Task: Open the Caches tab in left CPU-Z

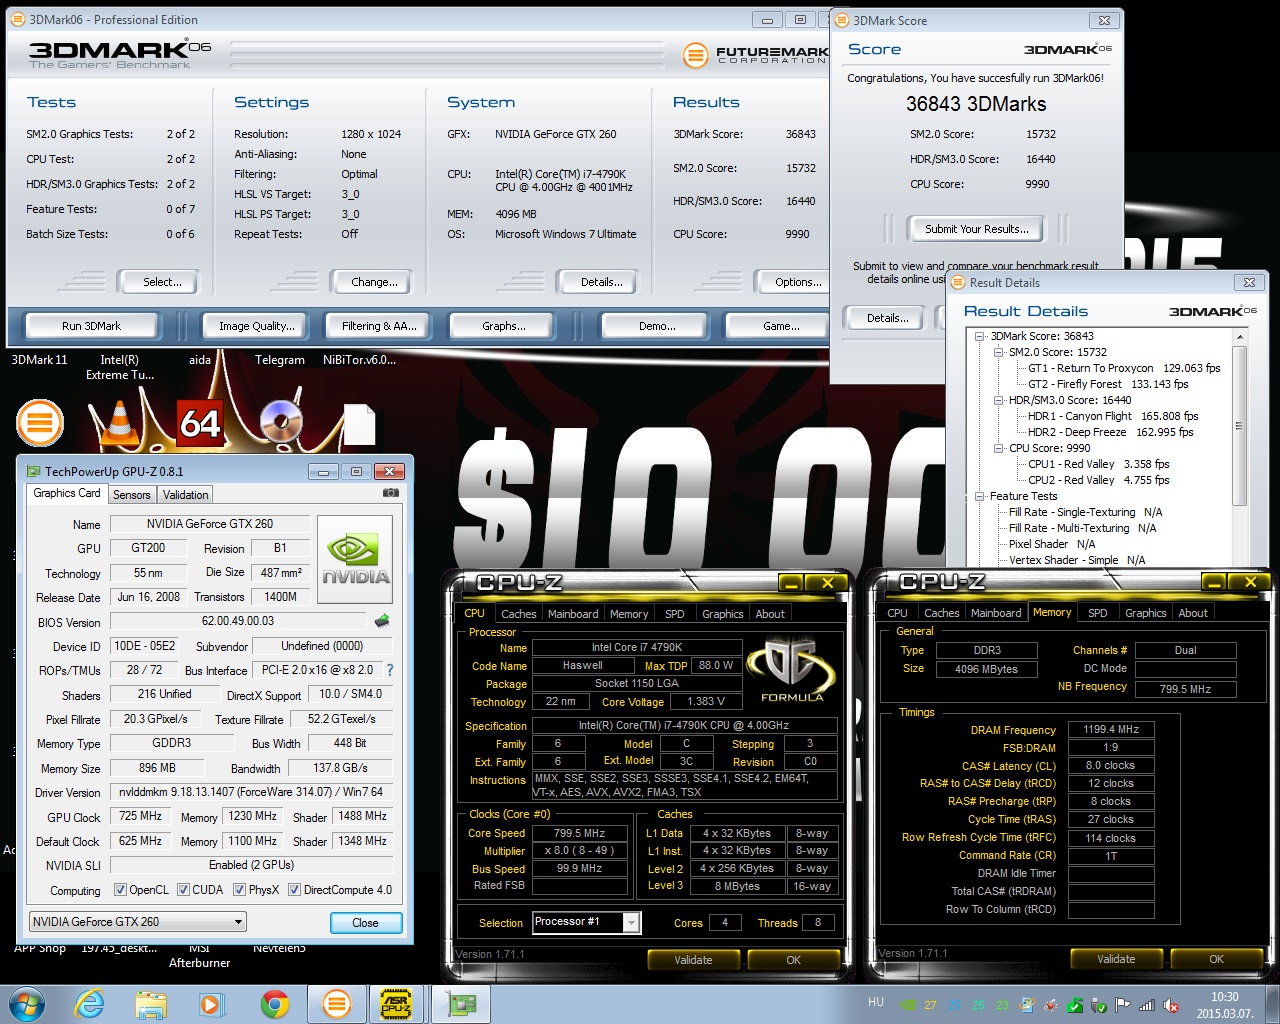Action: 518,614
